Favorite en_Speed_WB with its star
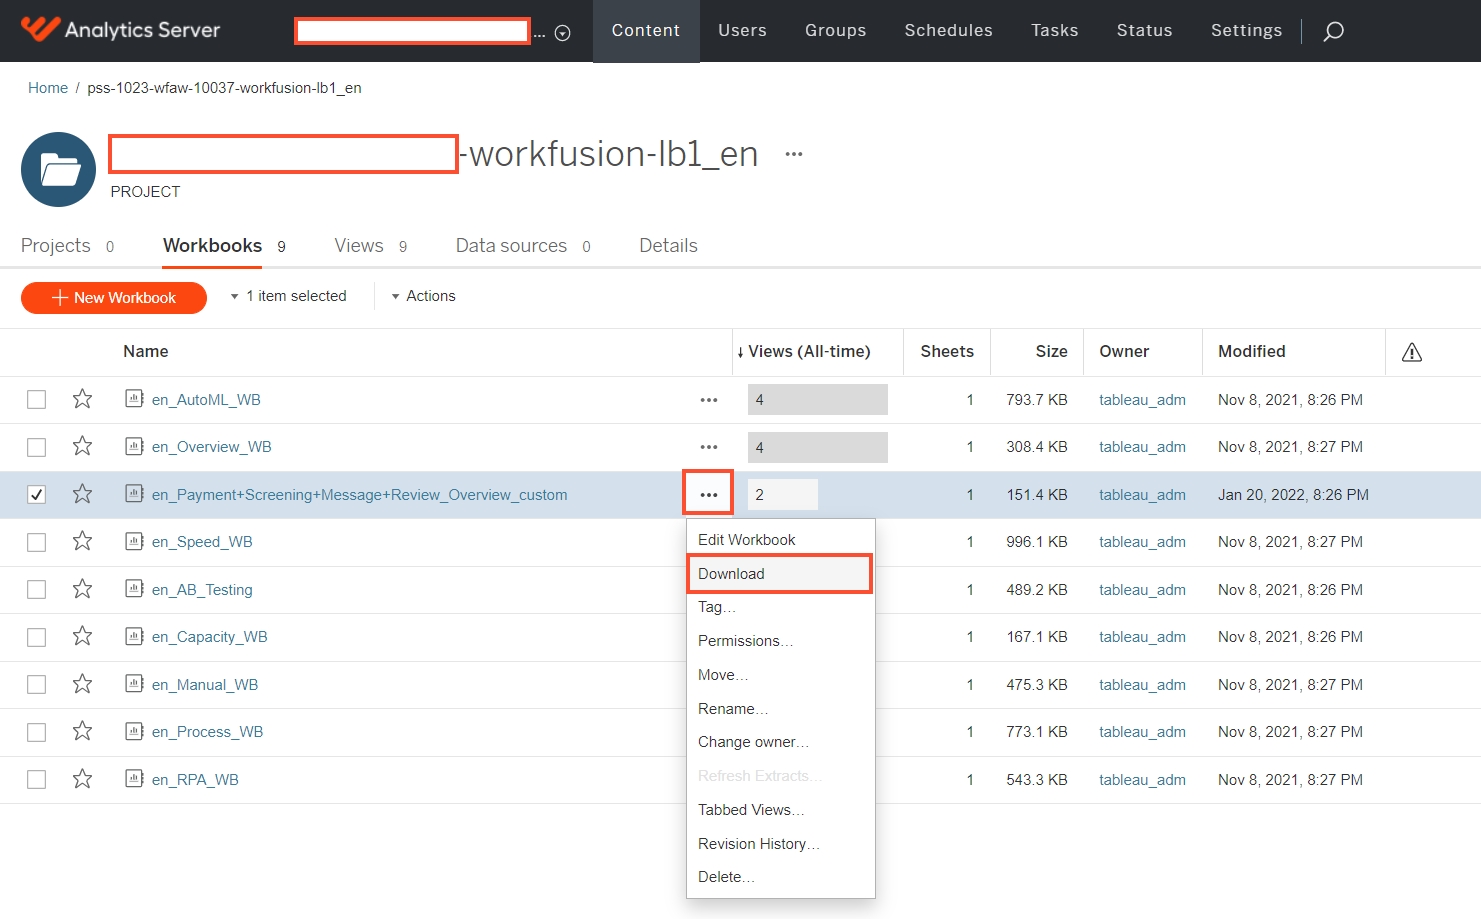Viewport: 1481px width, 919px height. (x=82, y=541)
